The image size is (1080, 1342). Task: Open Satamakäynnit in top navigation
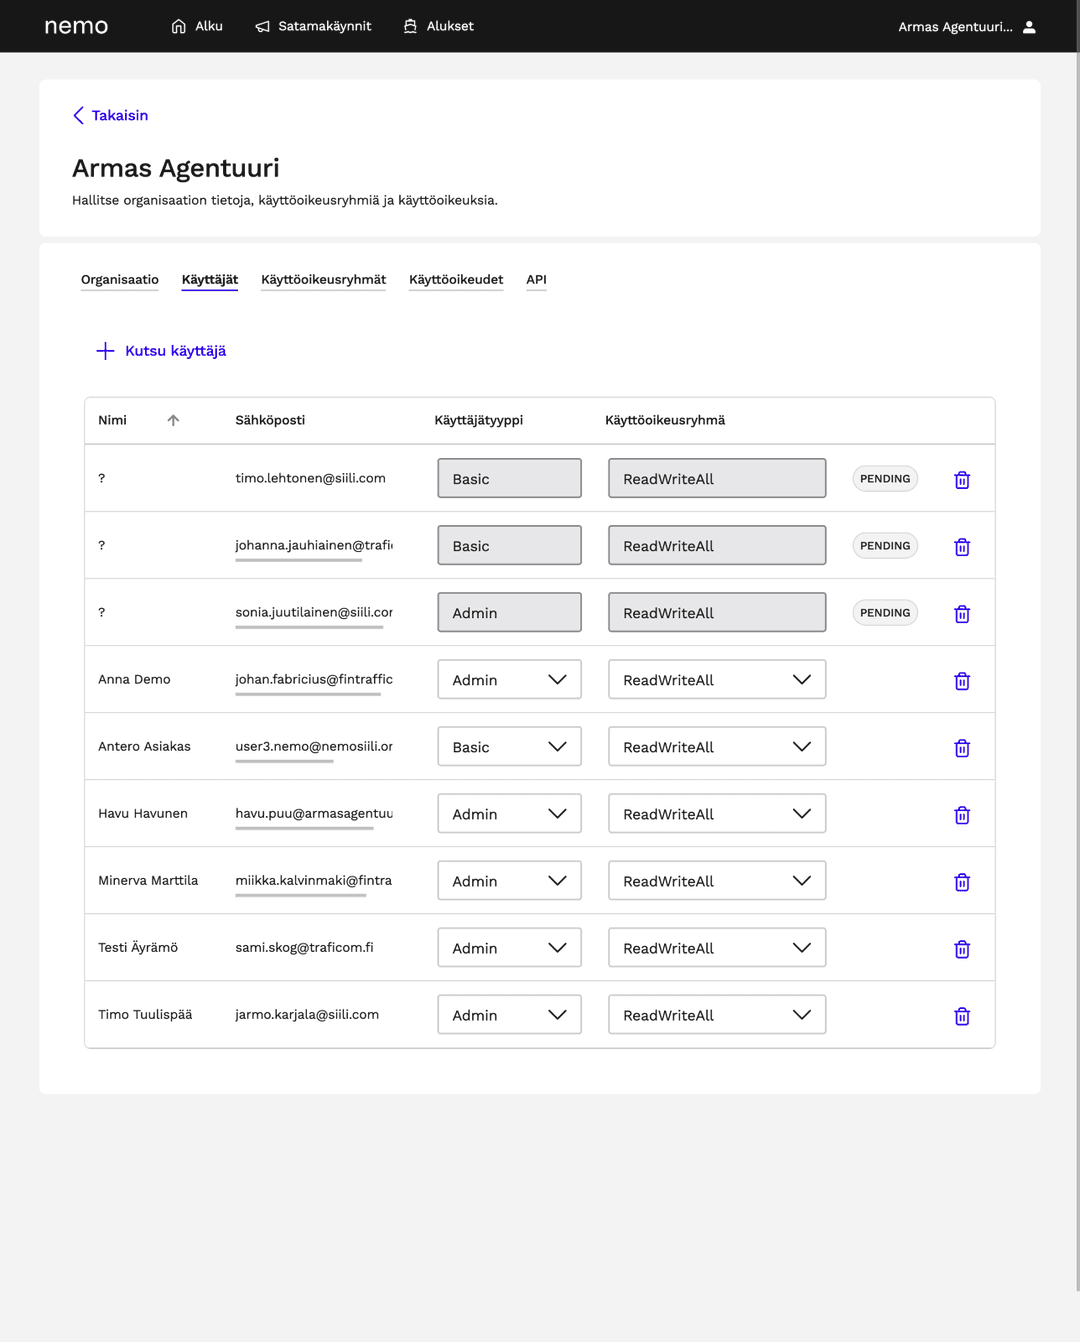(313, 26)
